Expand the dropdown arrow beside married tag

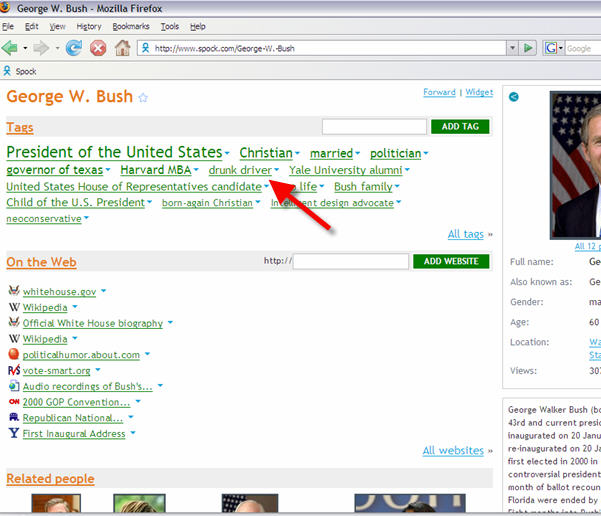click(x=358, y=153)
